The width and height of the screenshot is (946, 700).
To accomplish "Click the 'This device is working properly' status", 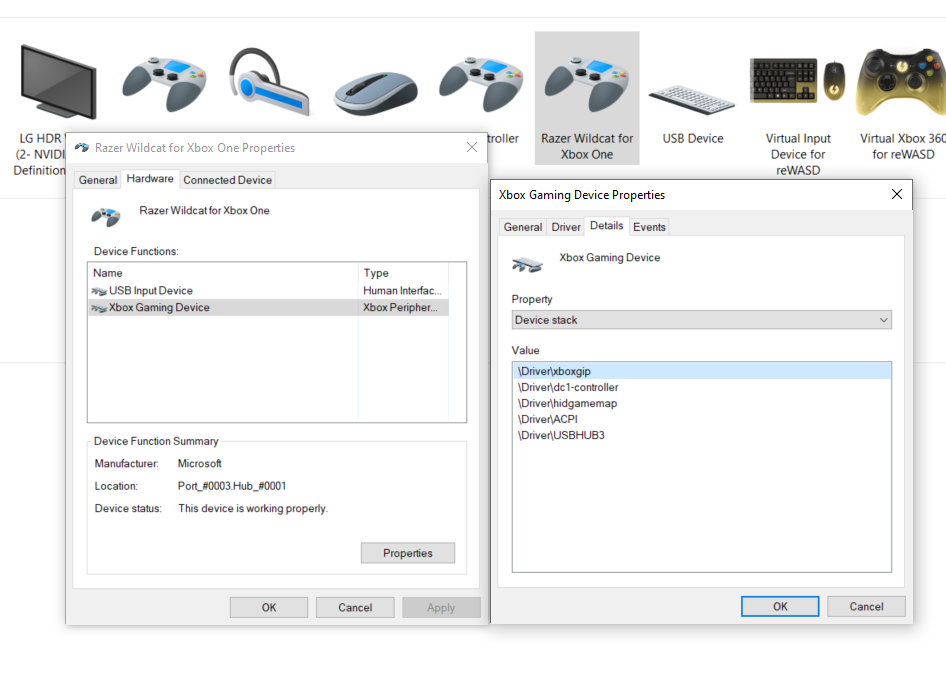I will coord(253,508).
